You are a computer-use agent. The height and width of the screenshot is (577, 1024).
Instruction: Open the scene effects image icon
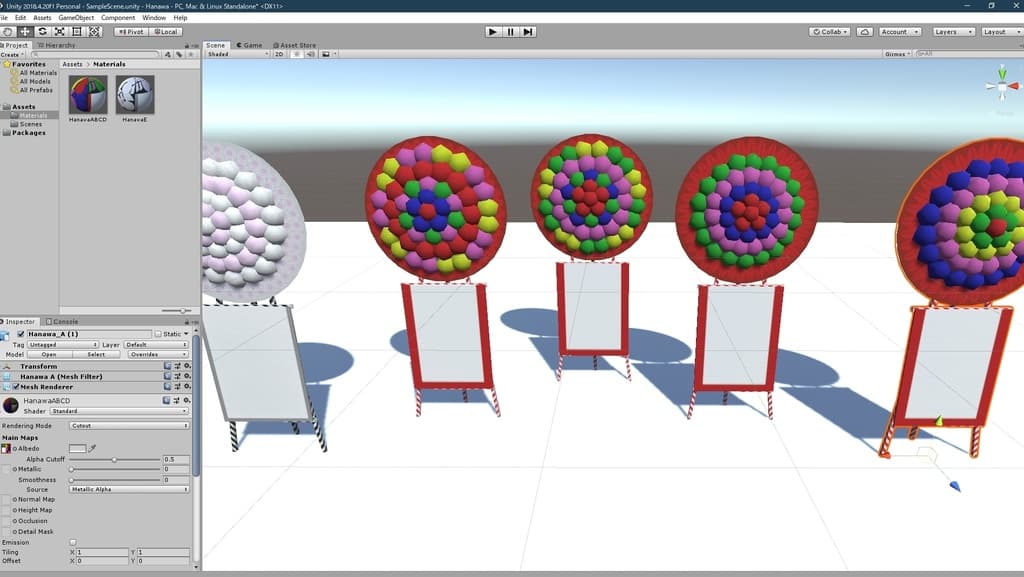326,54
